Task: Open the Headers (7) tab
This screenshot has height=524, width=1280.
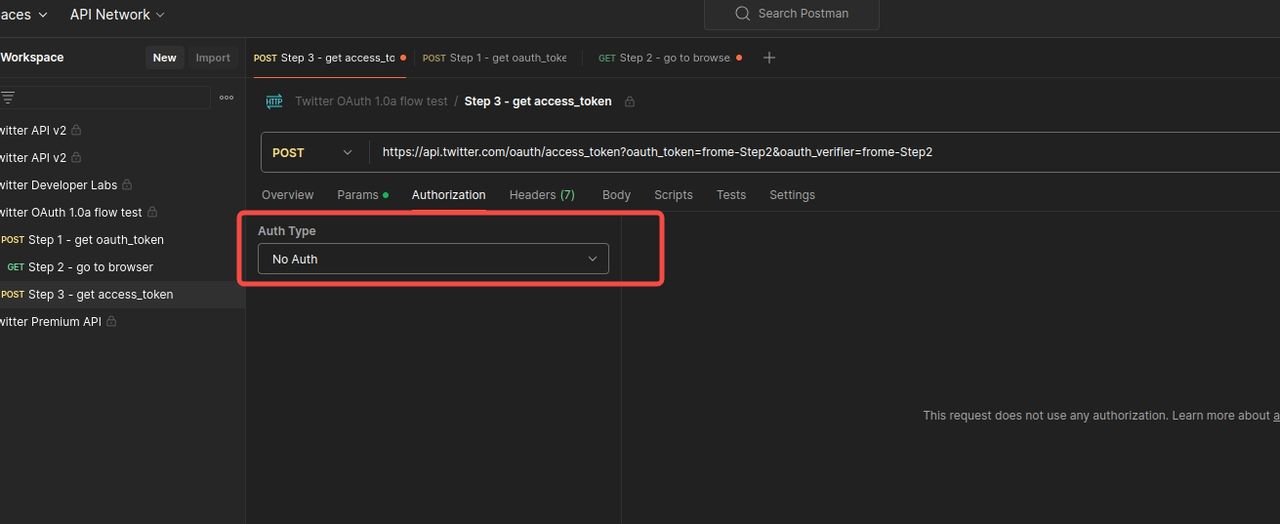Action: pyautogui.click(x=542, y=195)
